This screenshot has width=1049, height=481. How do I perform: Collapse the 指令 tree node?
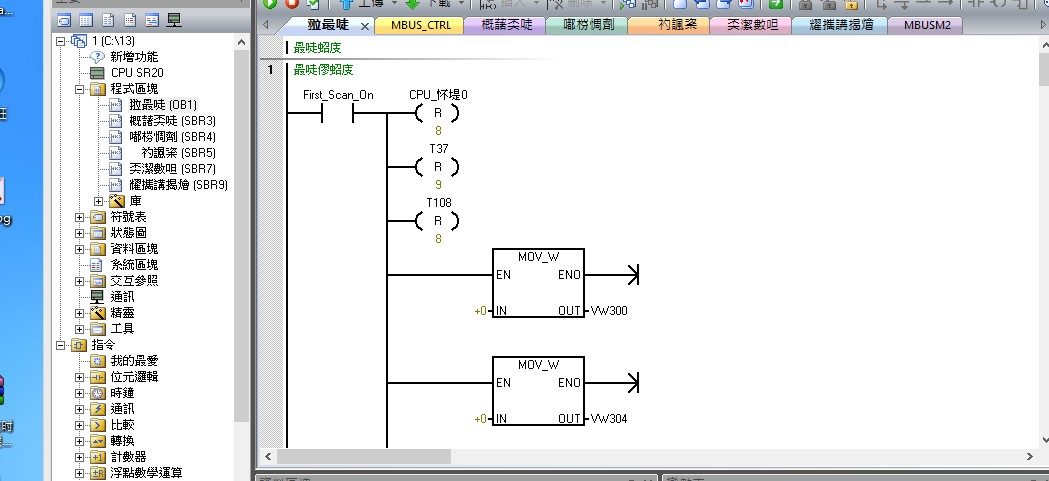63,345
